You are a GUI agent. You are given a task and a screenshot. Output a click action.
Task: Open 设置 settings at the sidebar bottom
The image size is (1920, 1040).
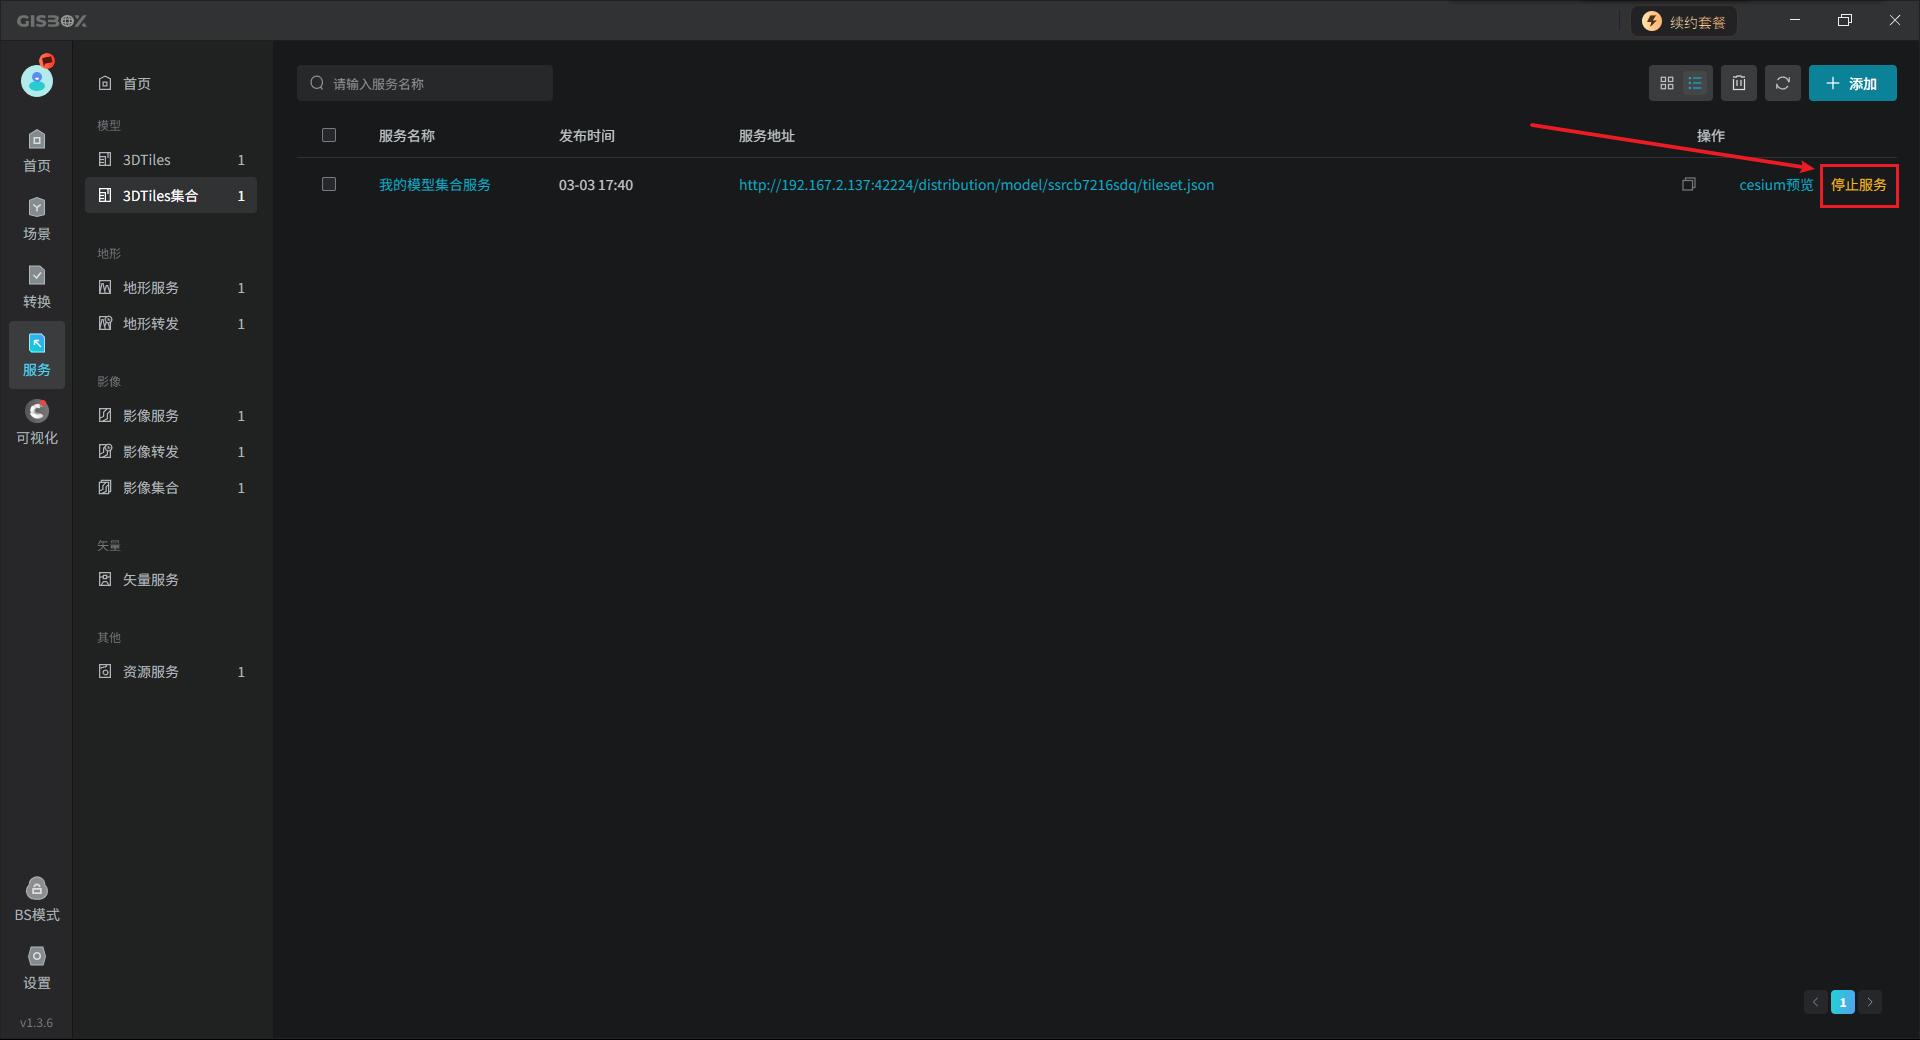37,967
